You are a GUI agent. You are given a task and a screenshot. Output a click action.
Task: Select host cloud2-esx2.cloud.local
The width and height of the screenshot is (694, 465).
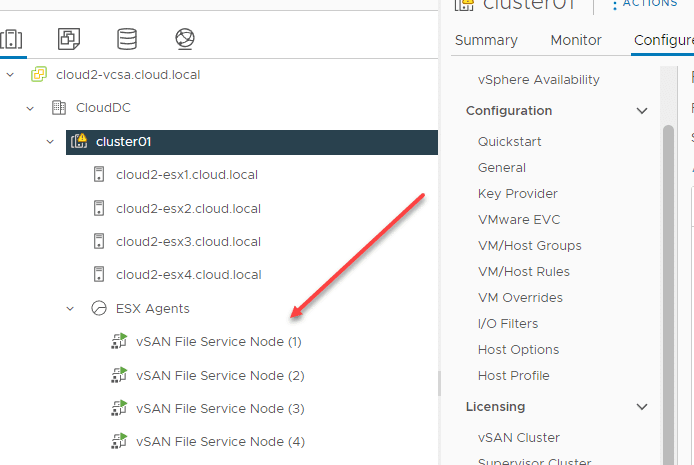coord(188,208)
